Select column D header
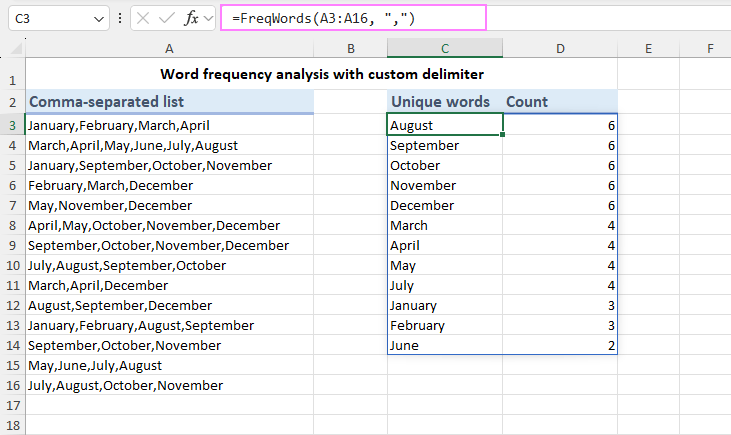Screen dimensions: 731x435 560,48
